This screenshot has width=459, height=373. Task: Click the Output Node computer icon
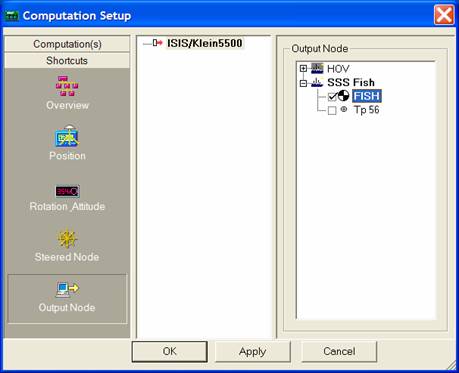(67, 289)
